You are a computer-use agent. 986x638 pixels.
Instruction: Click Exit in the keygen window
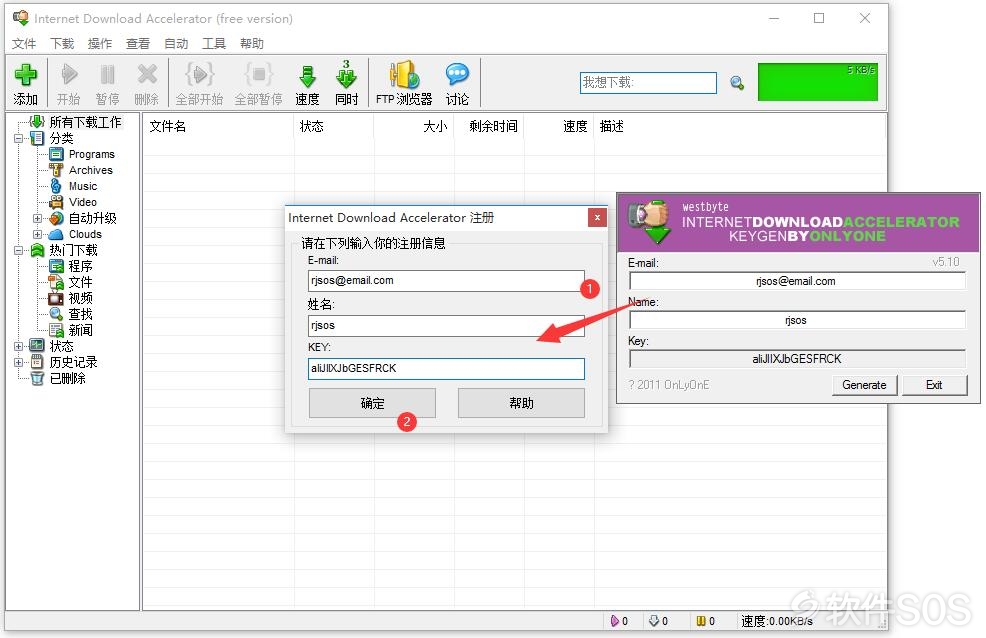934,385
